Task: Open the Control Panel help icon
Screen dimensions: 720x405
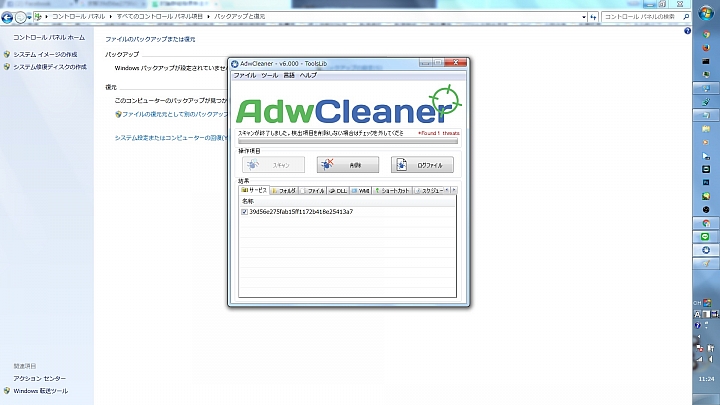Action: point(687,31)
